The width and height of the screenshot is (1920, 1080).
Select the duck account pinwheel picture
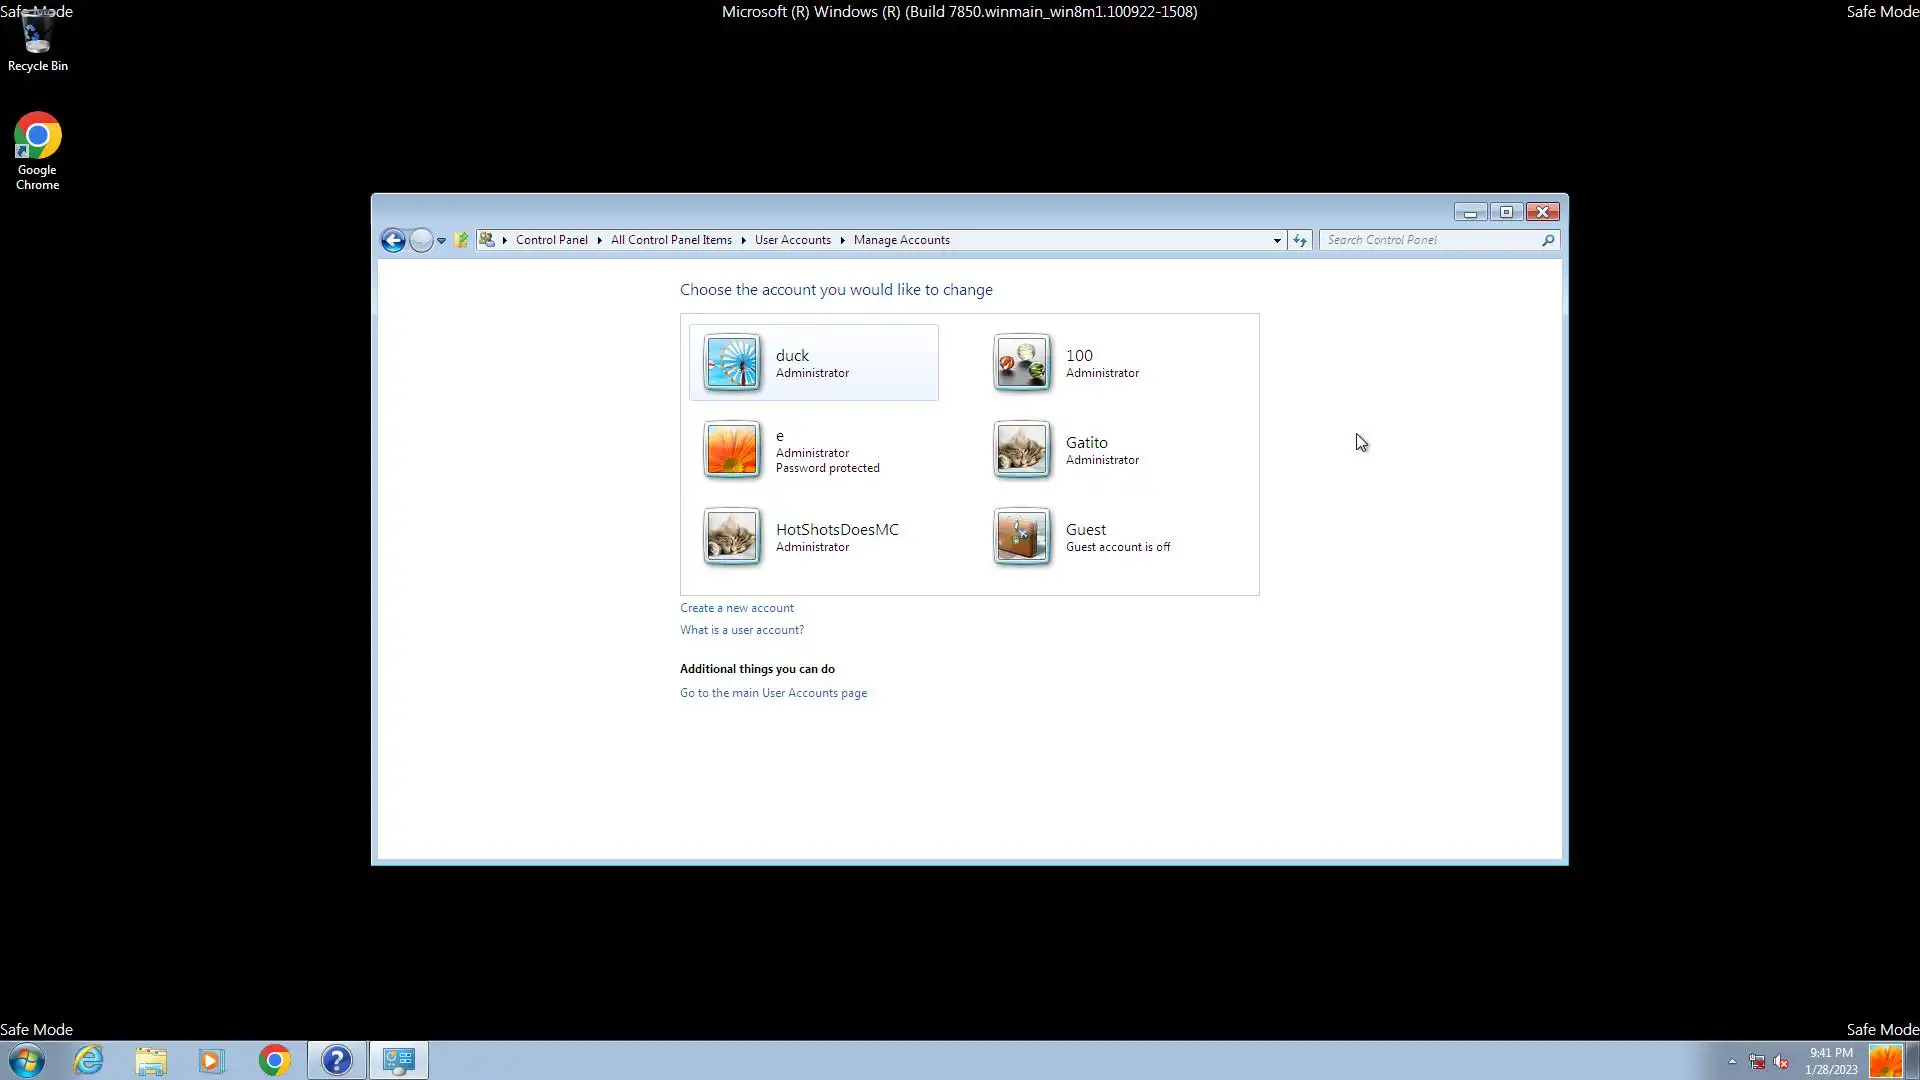tap(732, 362)
